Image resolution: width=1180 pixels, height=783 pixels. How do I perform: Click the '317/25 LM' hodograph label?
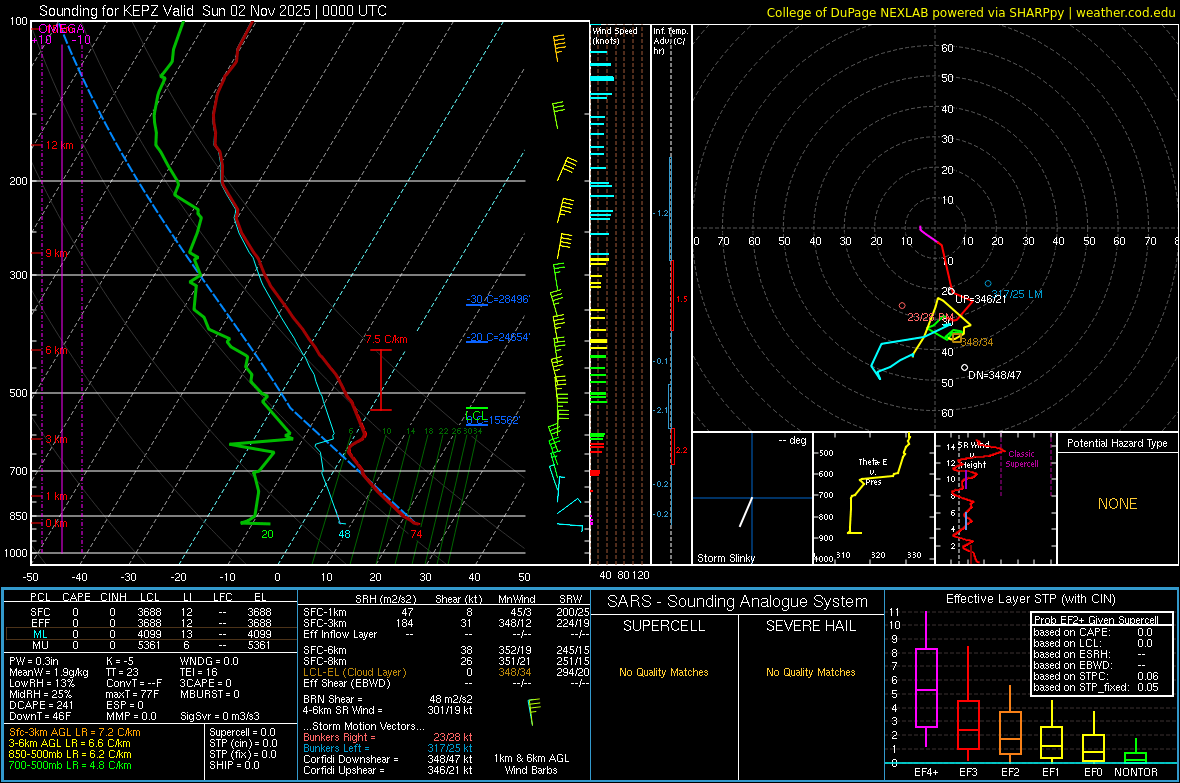tap(1017, 294)
